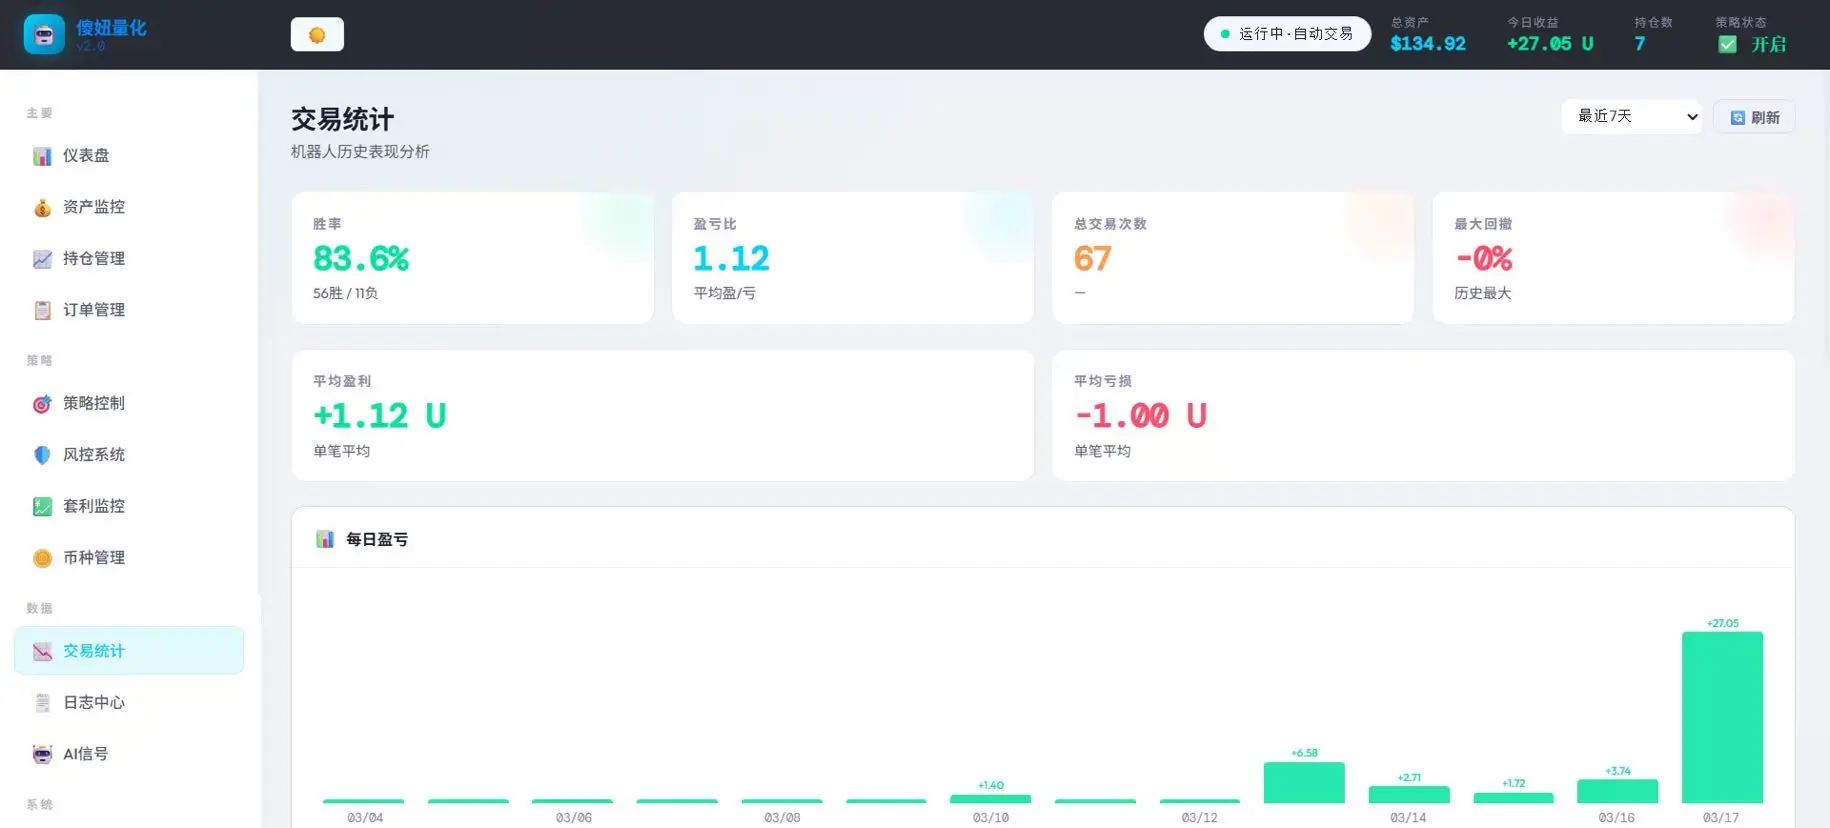Image resolution: width=1830 pixels, height=828 pixels.
Task: Go to 策略控制 menu item
Action: click(129, 404)
